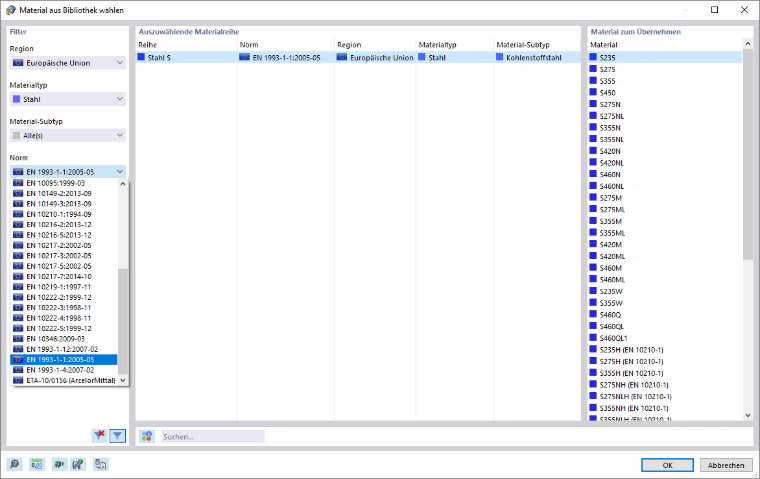Screen dimensions: 760x479
Task: Click the material list scrollbar down arrow
Action: tap(747, 415)
